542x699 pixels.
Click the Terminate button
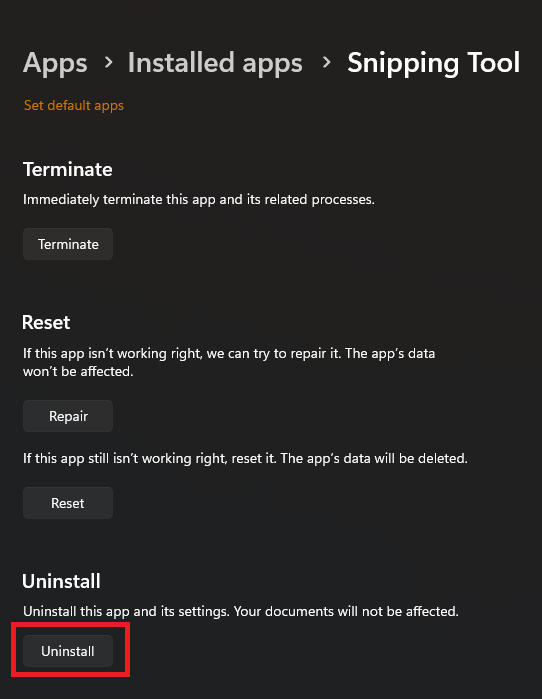[x=68, y=244]
